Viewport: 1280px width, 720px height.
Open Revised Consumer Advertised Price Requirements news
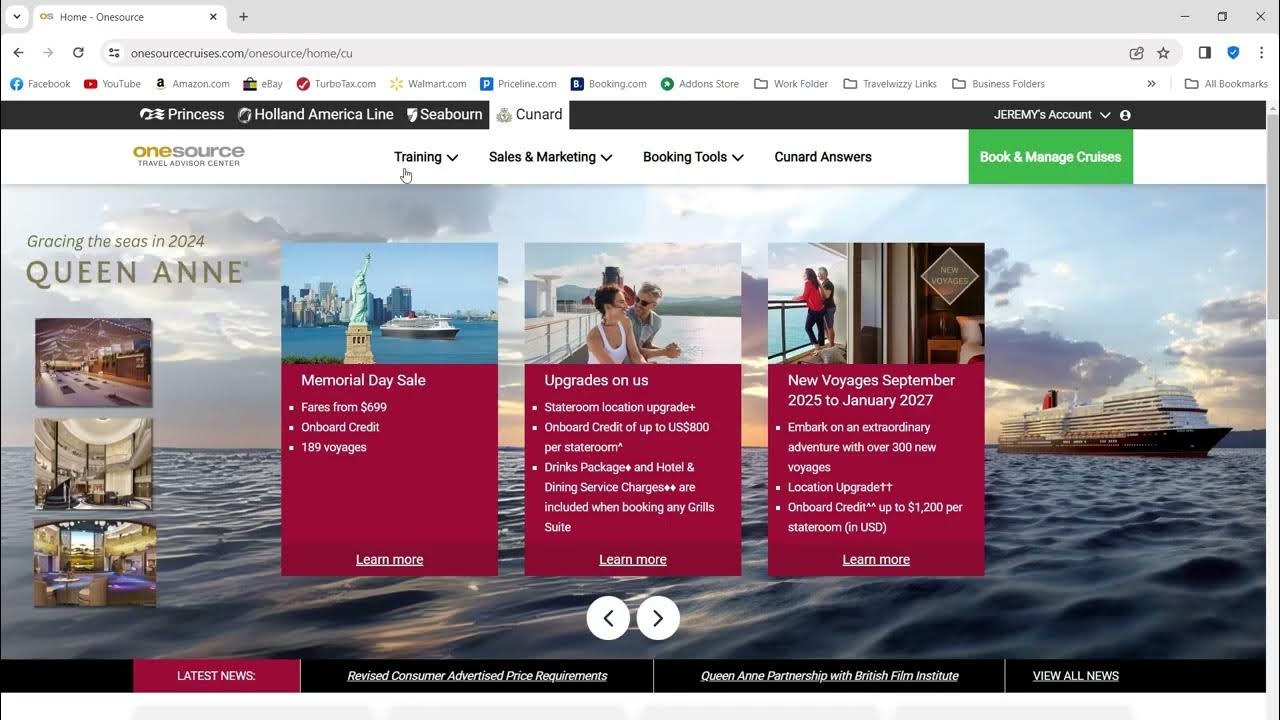coord(477,676)
